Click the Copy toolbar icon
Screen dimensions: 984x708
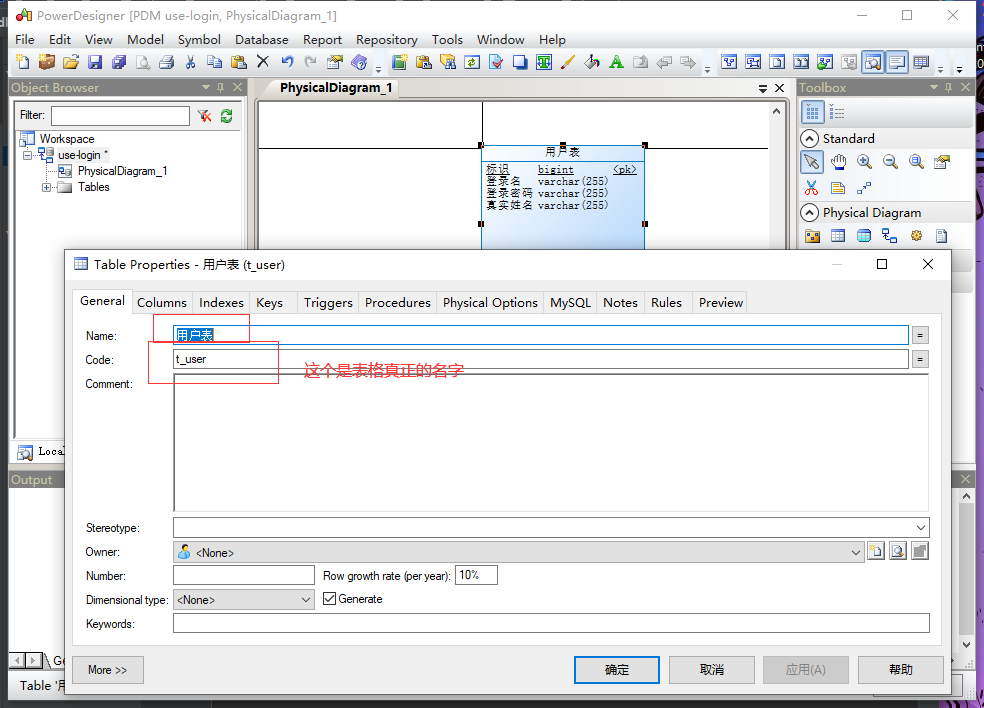coord(215,62)
